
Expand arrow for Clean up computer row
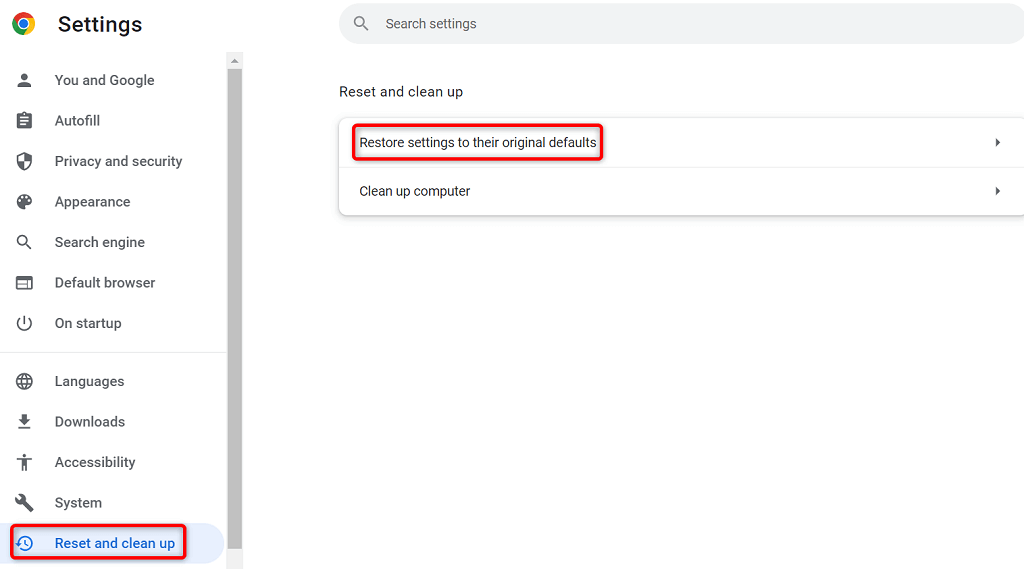pyautogui.click(x=997, y=191)
